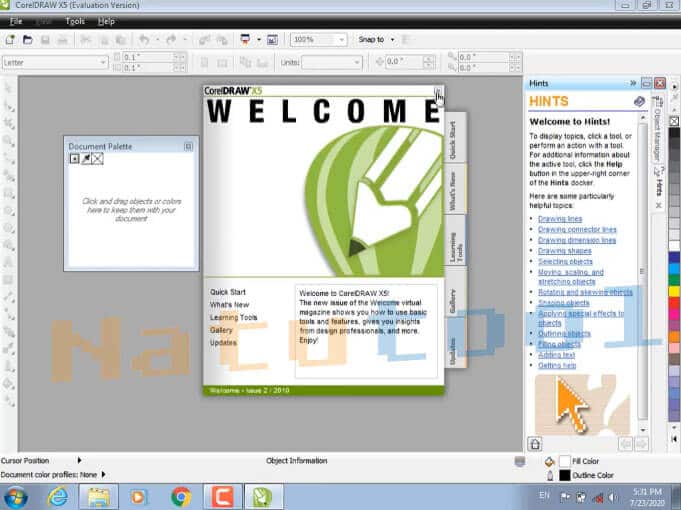Expand the Cursor Position arrow in status bar
This screenshot has height=510, width=681.
click(79, 461)
